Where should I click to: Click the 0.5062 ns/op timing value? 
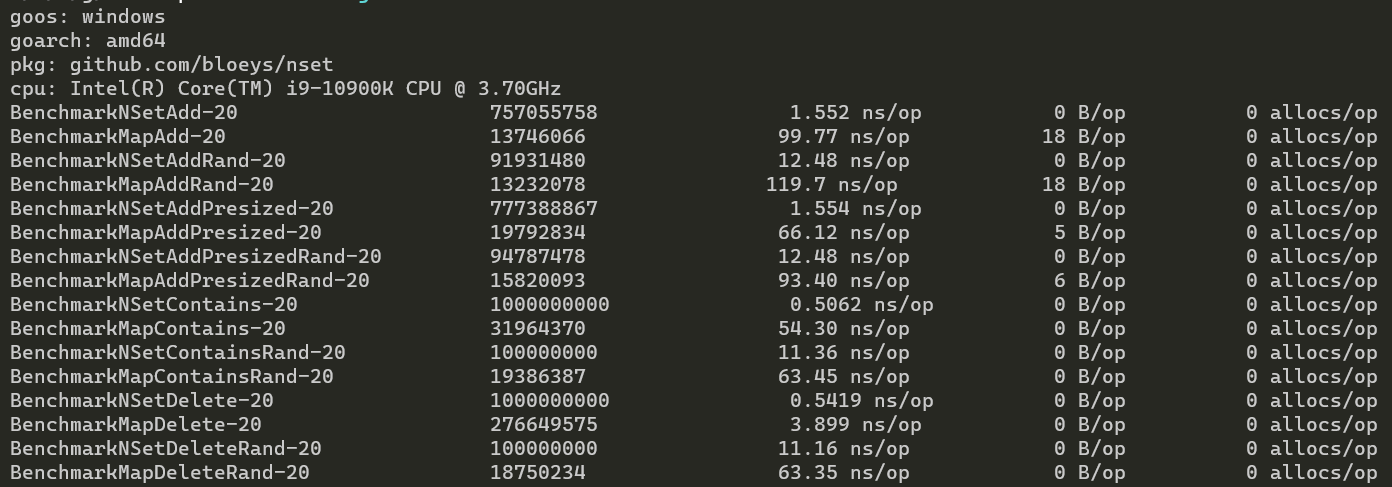[x=861, y=305]
